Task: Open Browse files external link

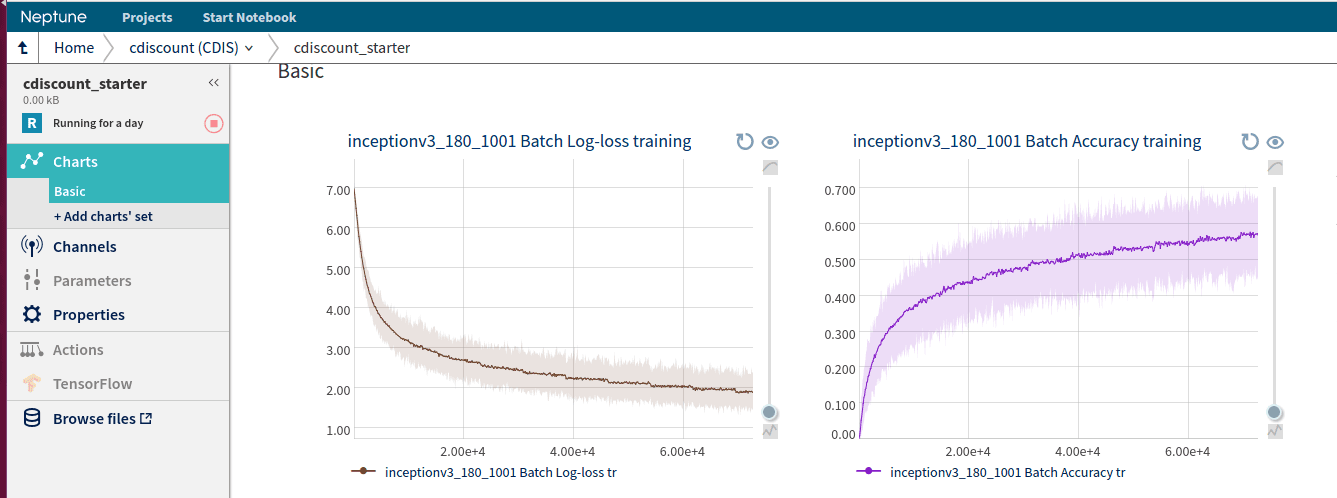Action: coord(102,419)
